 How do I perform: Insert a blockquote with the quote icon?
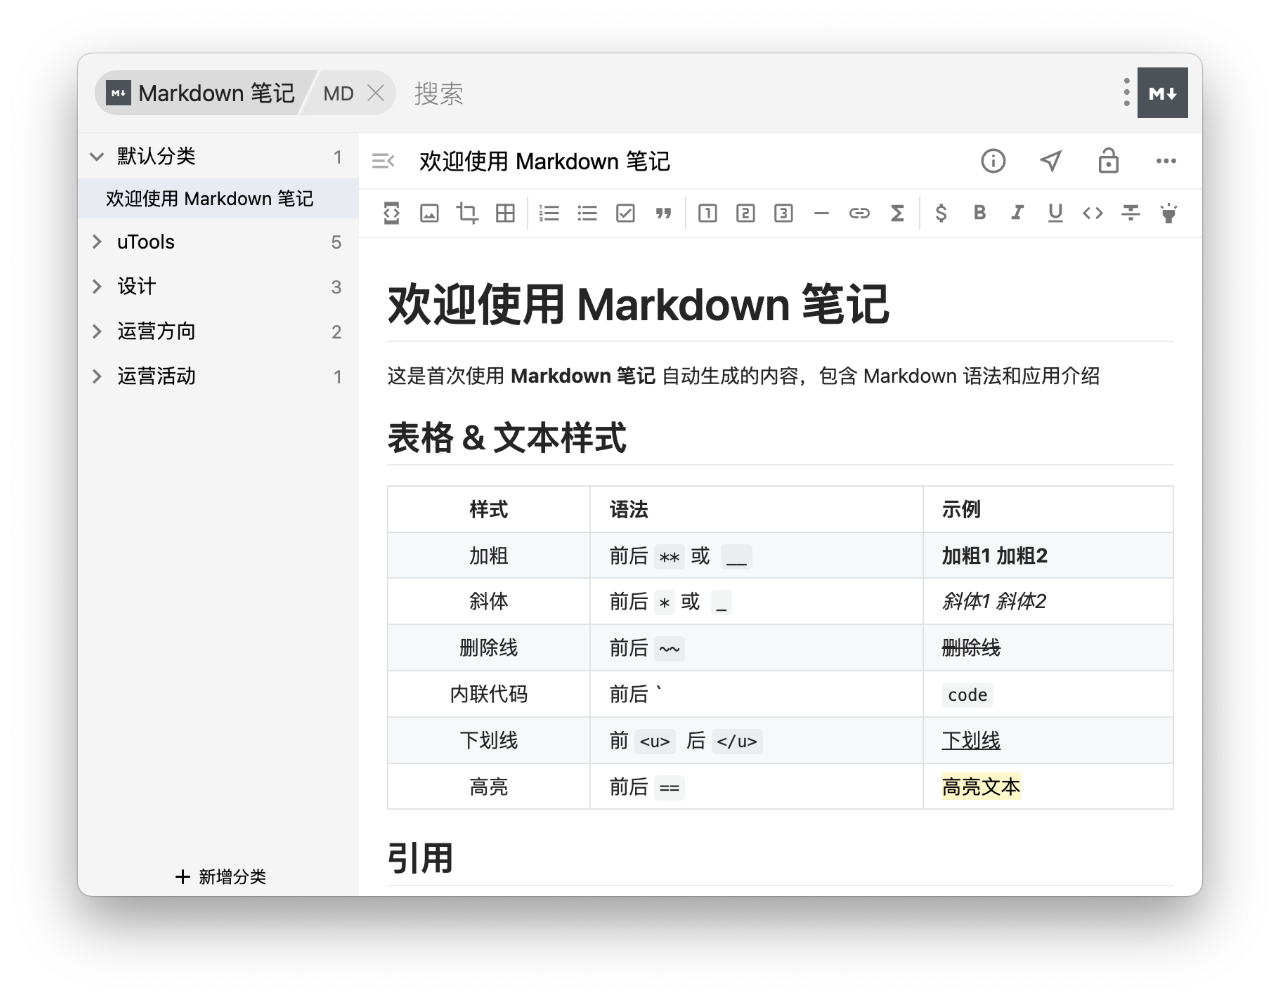coord(663,213)
